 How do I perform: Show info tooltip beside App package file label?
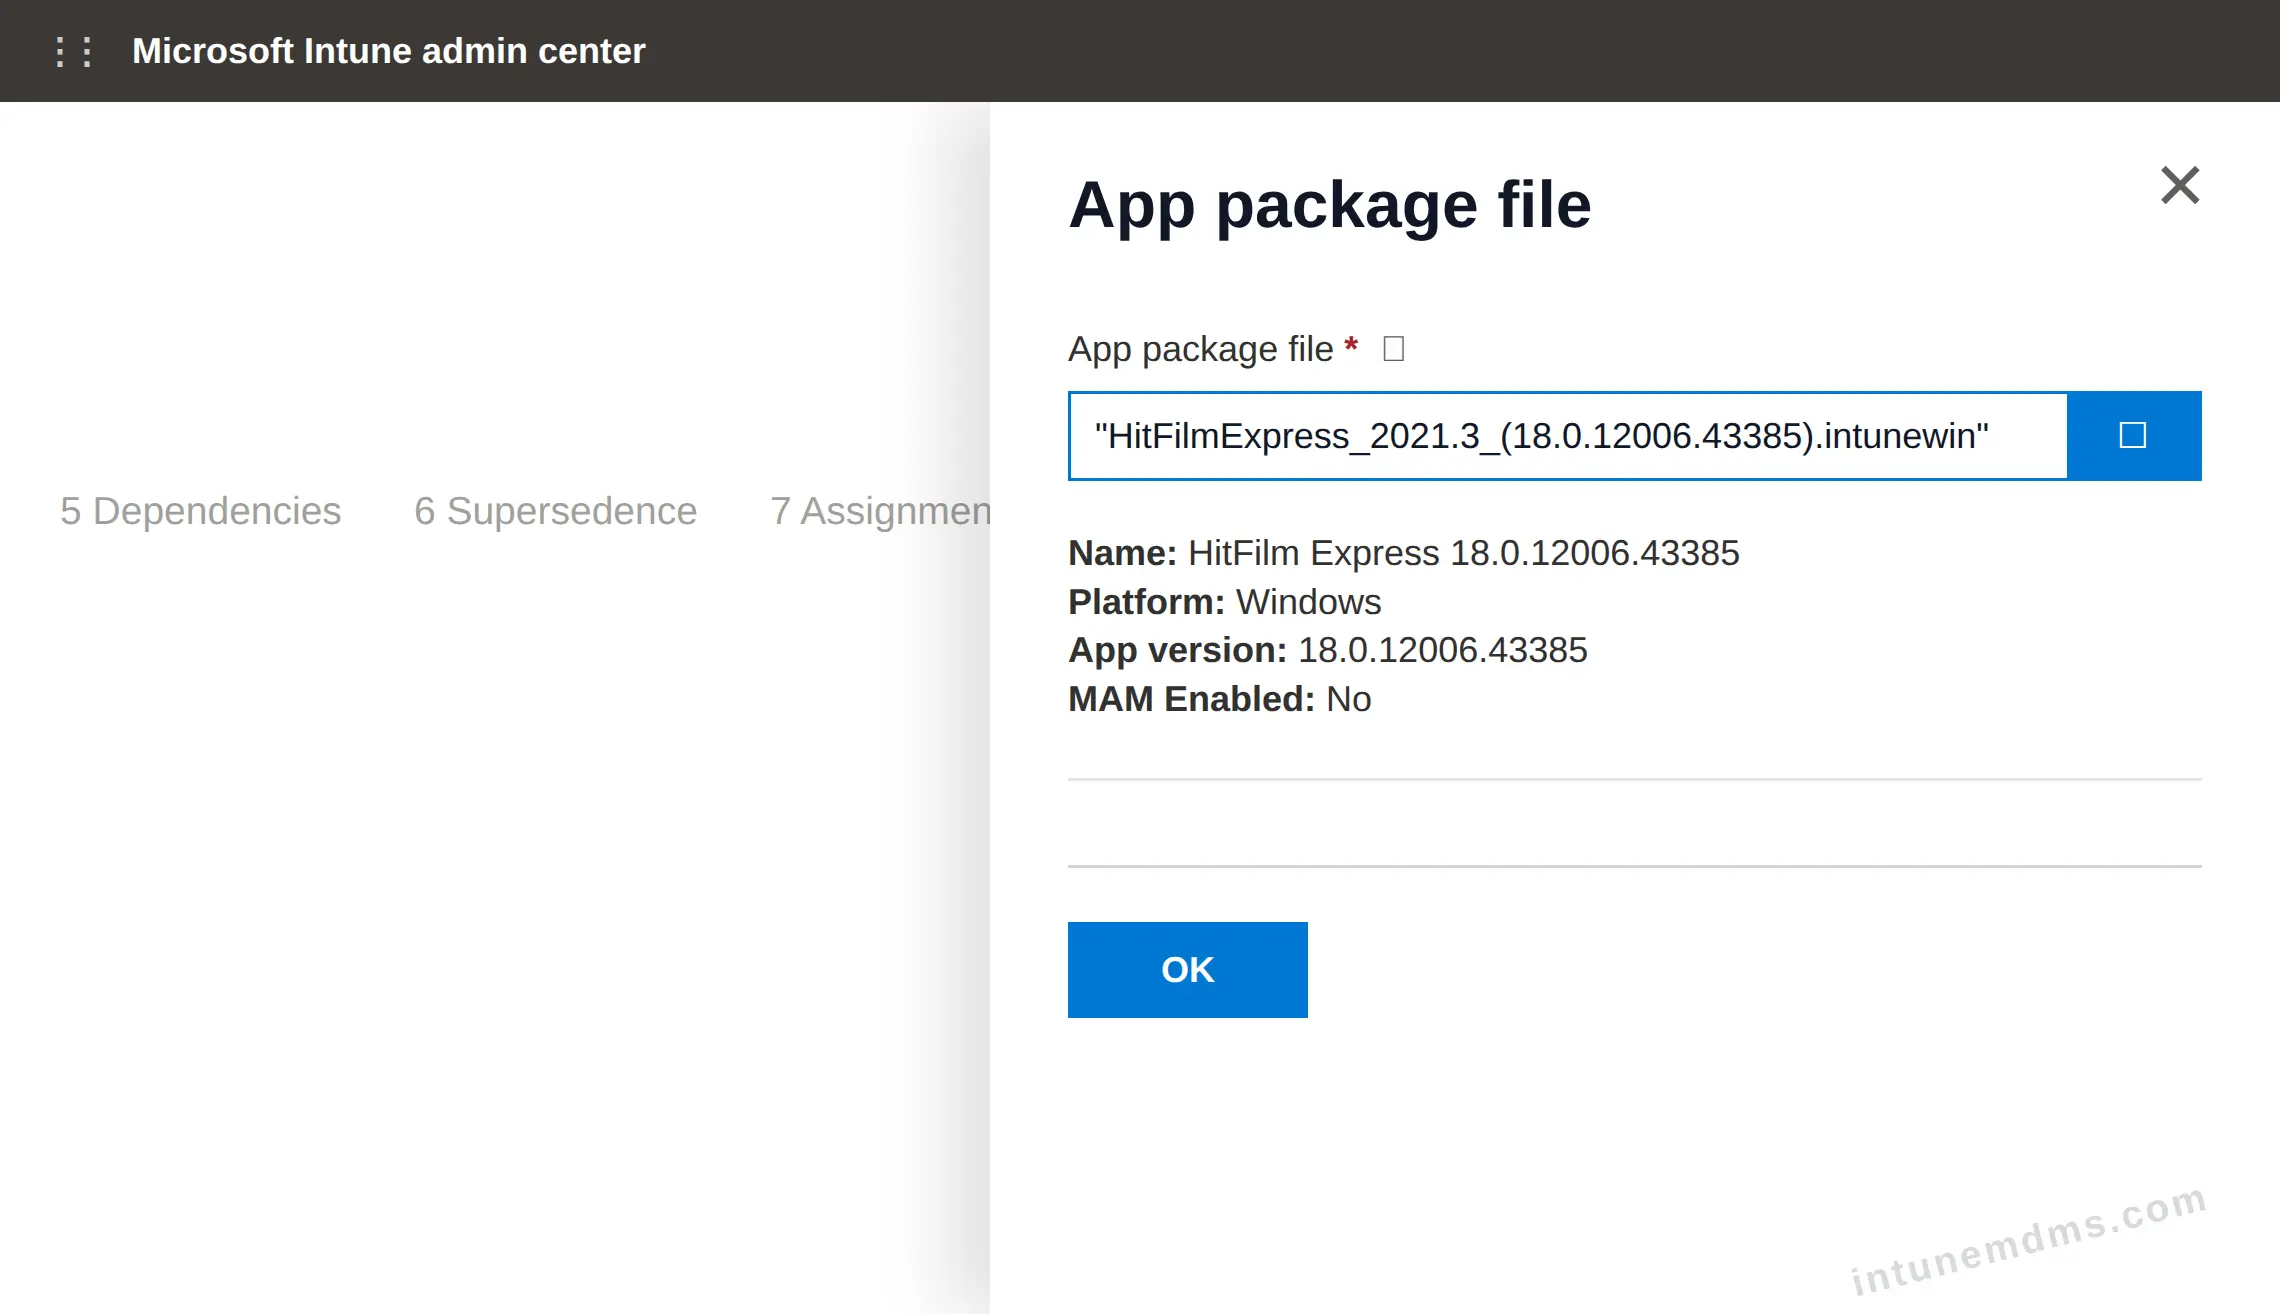coord(1394,349)
